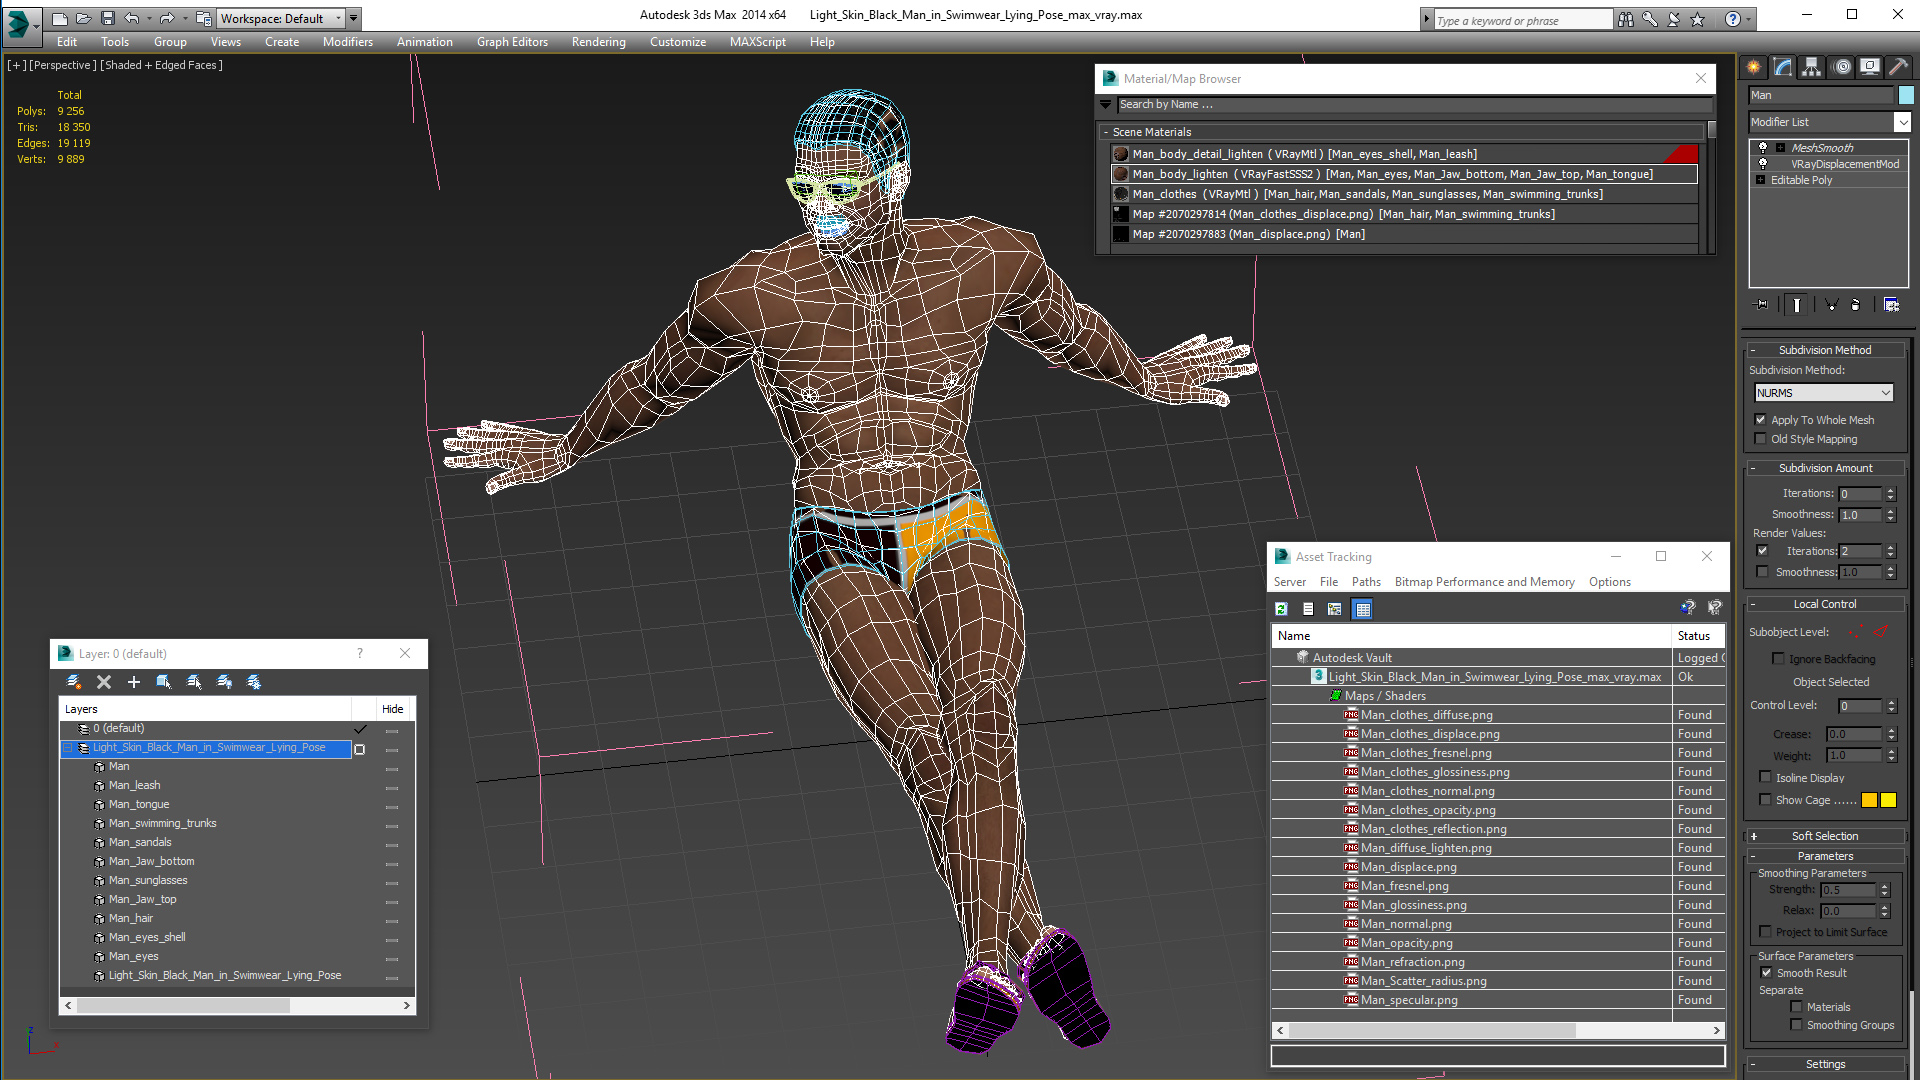Enable Render Values Smoothness checkbox
1920x1080 pixels.
(x=1763, y=572)
